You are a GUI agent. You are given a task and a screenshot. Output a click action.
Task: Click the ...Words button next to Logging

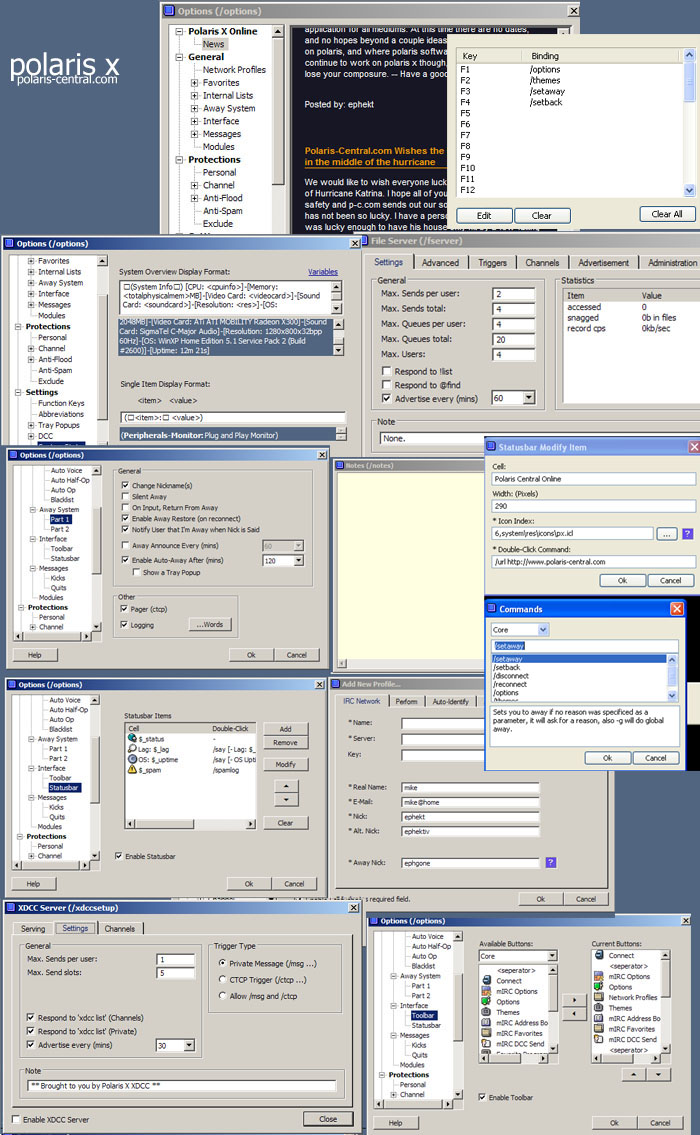pyautogui.click(x=209, y=624)
